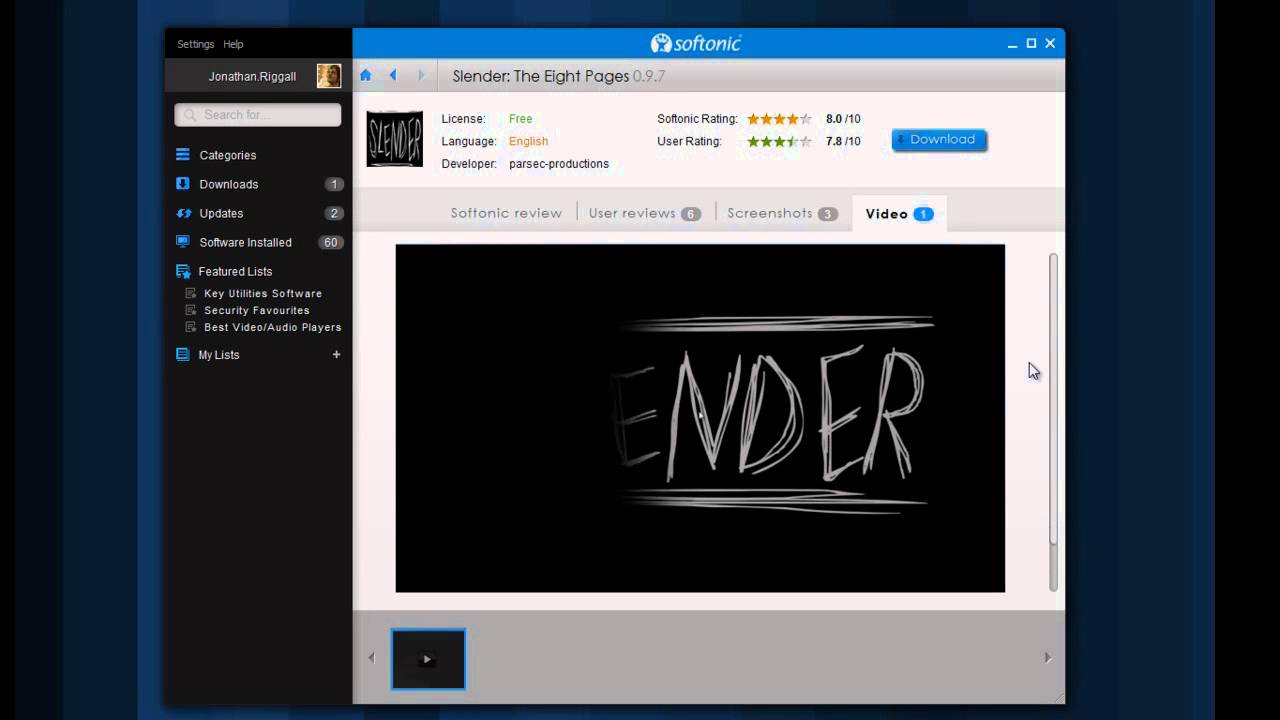
Task: Click the Softonic logo in the title bar
Action: point(696,44)
